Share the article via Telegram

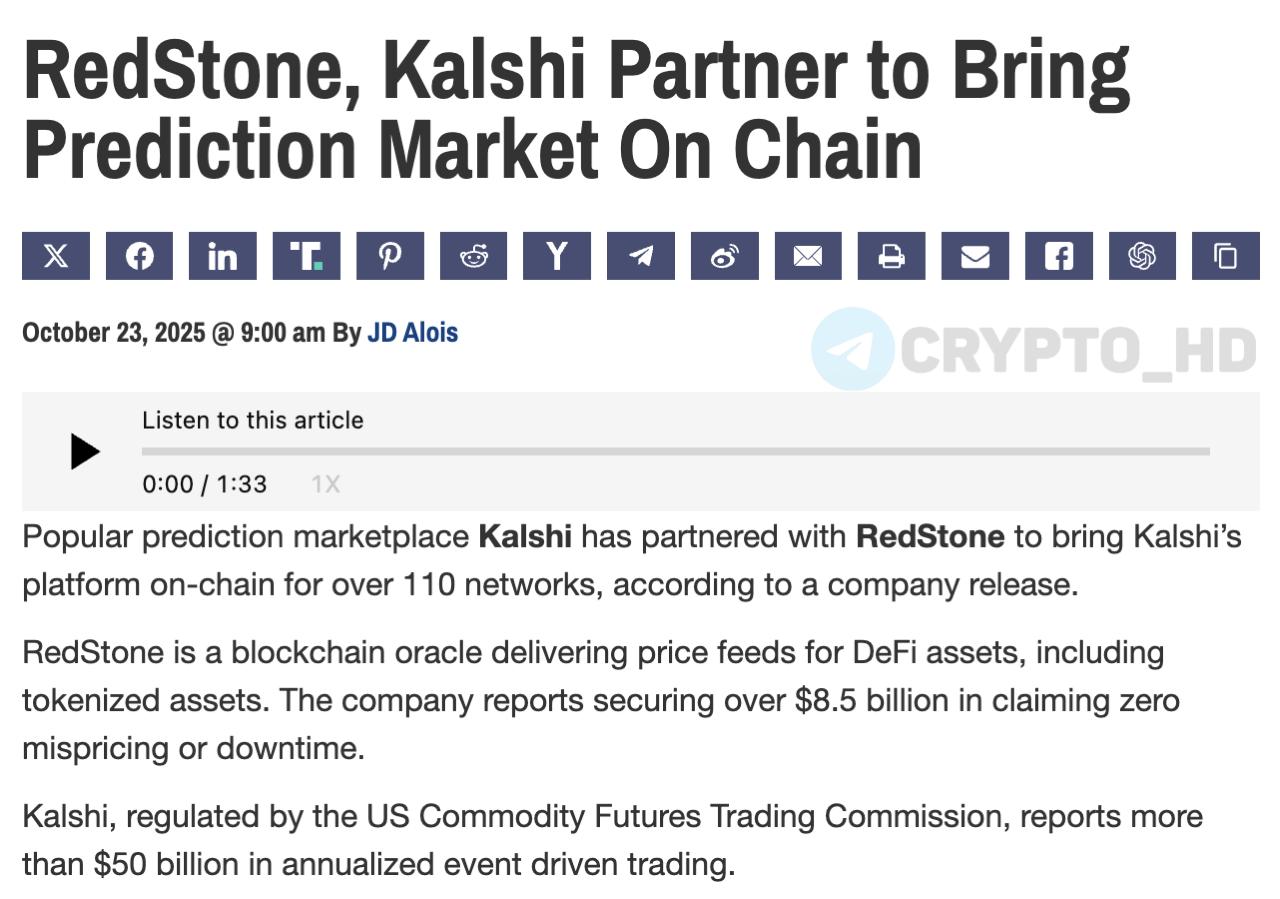[x=641, y=256]
